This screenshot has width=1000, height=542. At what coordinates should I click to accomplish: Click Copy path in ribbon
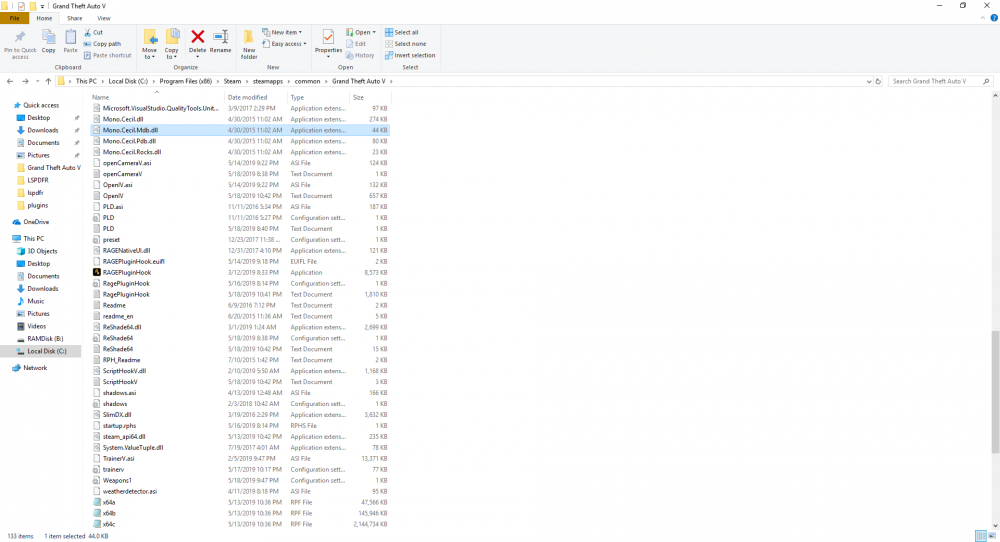pyautogui.click(x=102, y=44)
